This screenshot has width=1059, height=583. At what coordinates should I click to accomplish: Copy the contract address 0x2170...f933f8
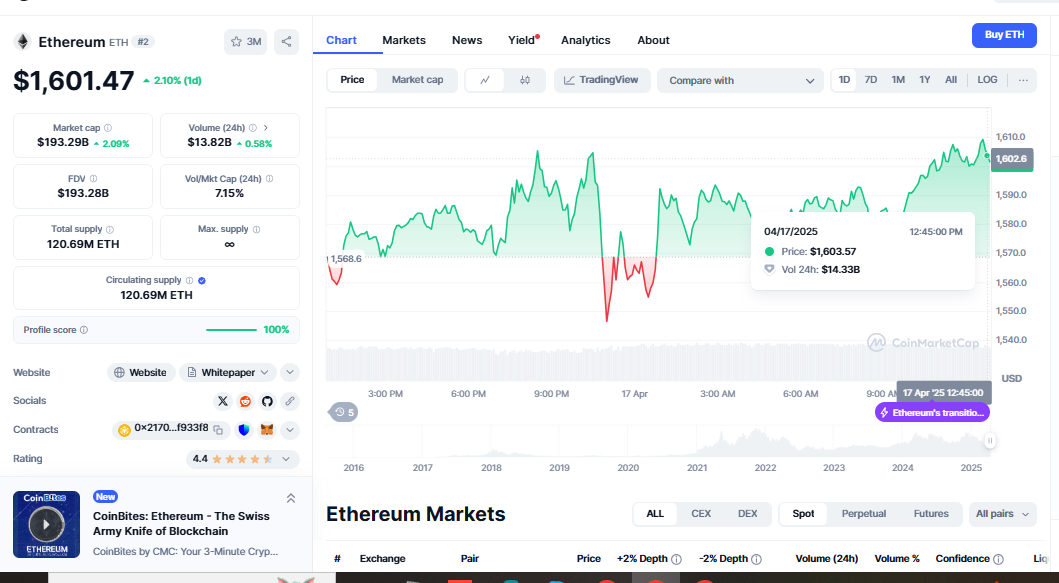pos(218,430)
